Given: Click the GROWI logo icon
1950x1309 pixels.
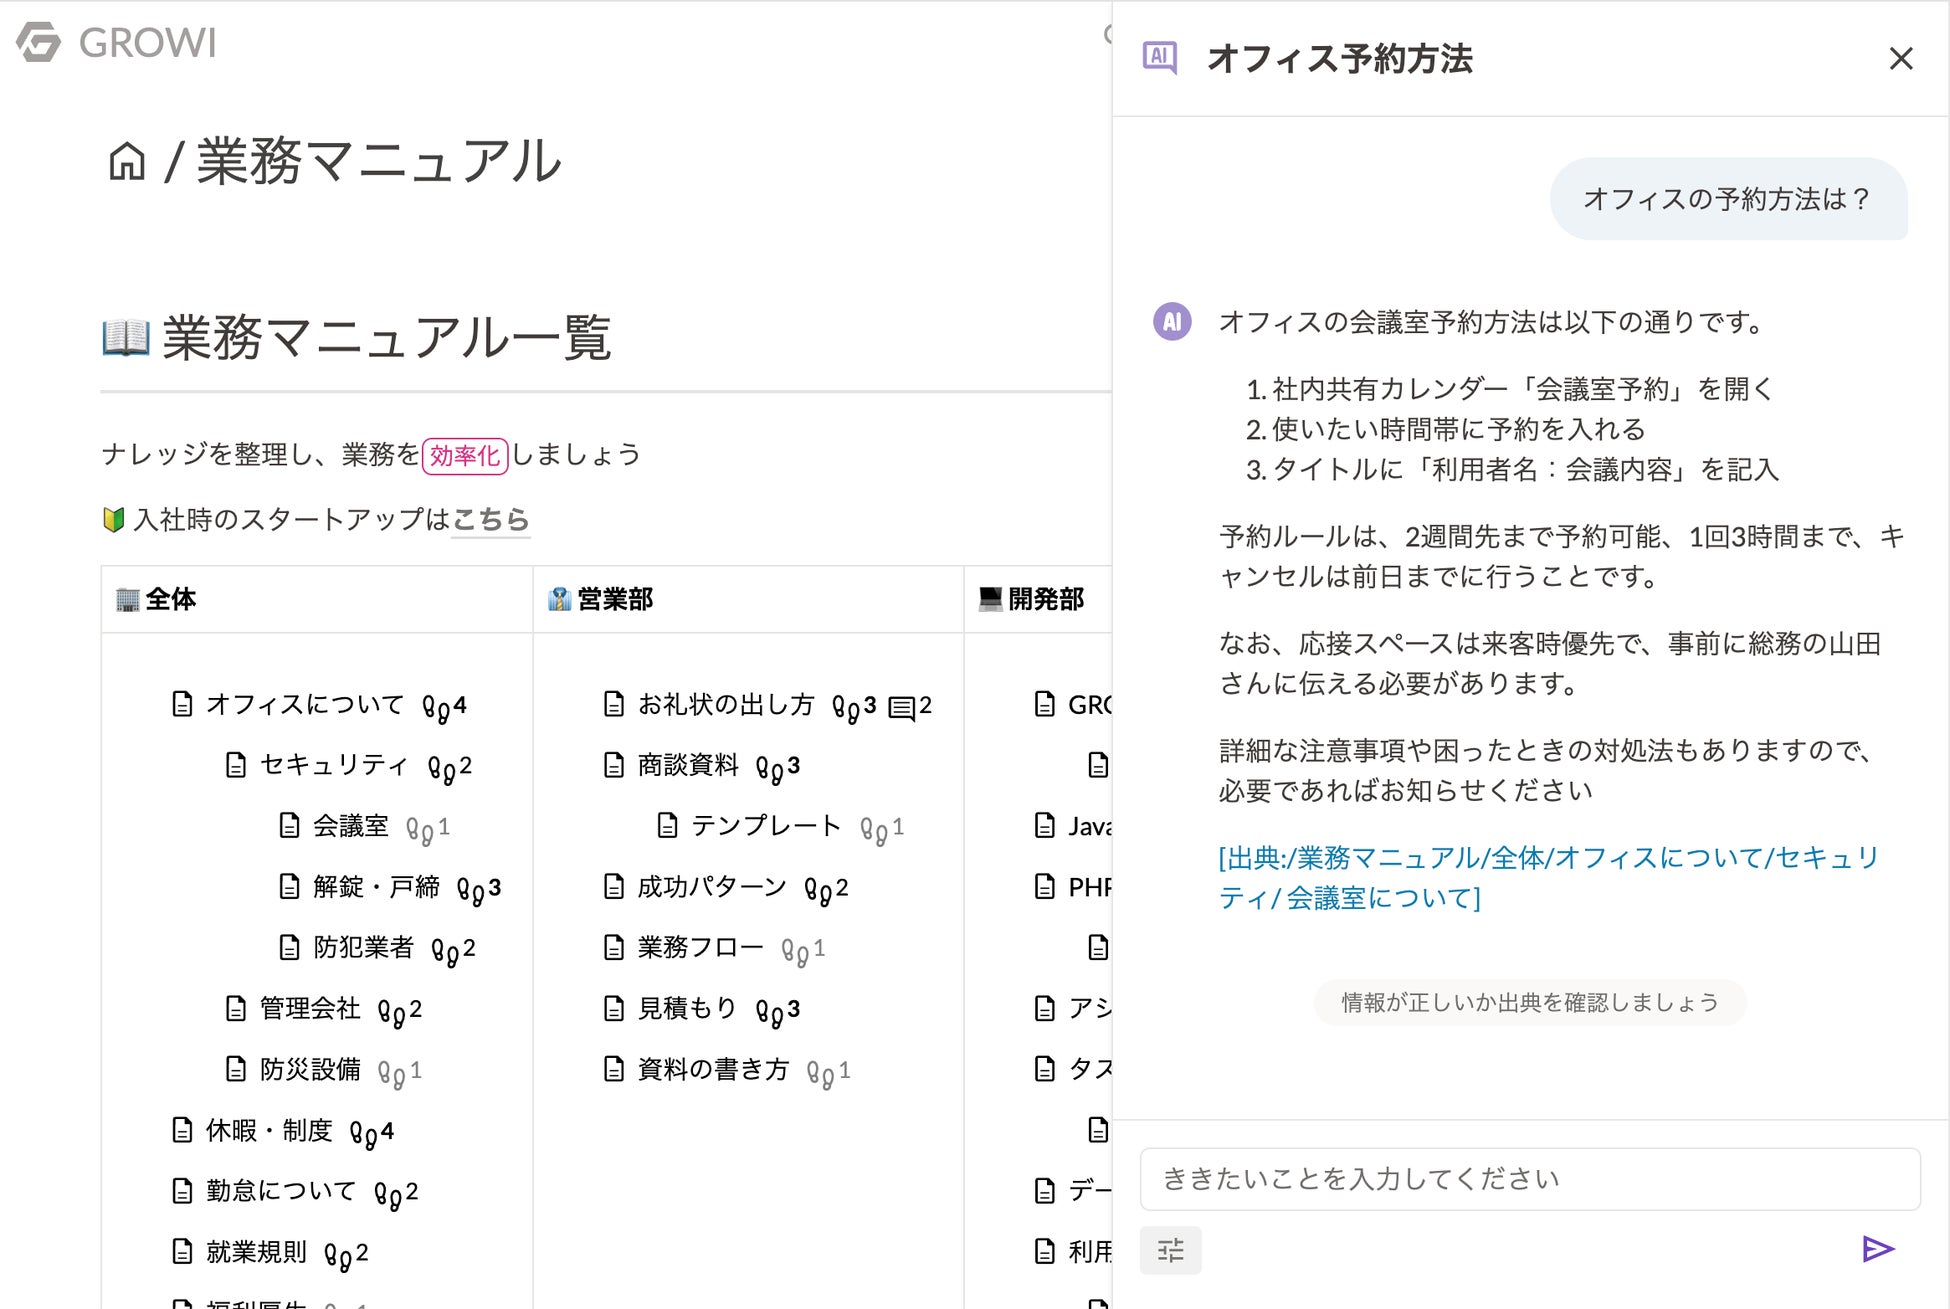Looking at the screenshot, I should coord(40,42).
